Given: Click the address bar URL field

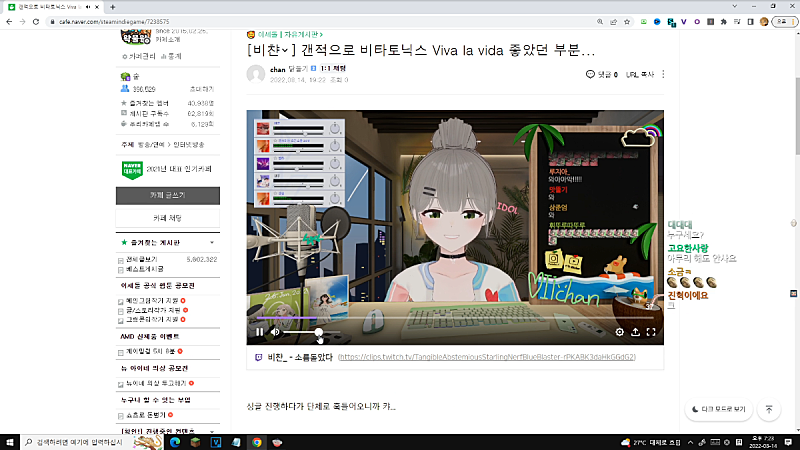Looking at the screenshot, I should tap(321, 22).
